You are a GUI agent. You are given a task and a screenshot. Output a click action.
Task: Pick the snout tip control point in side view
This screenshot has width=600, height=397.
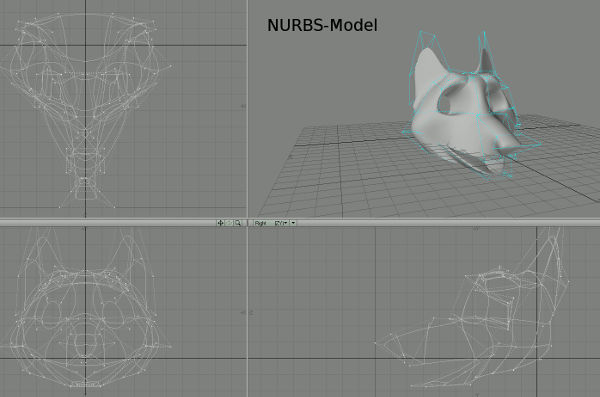click(375, 343)
